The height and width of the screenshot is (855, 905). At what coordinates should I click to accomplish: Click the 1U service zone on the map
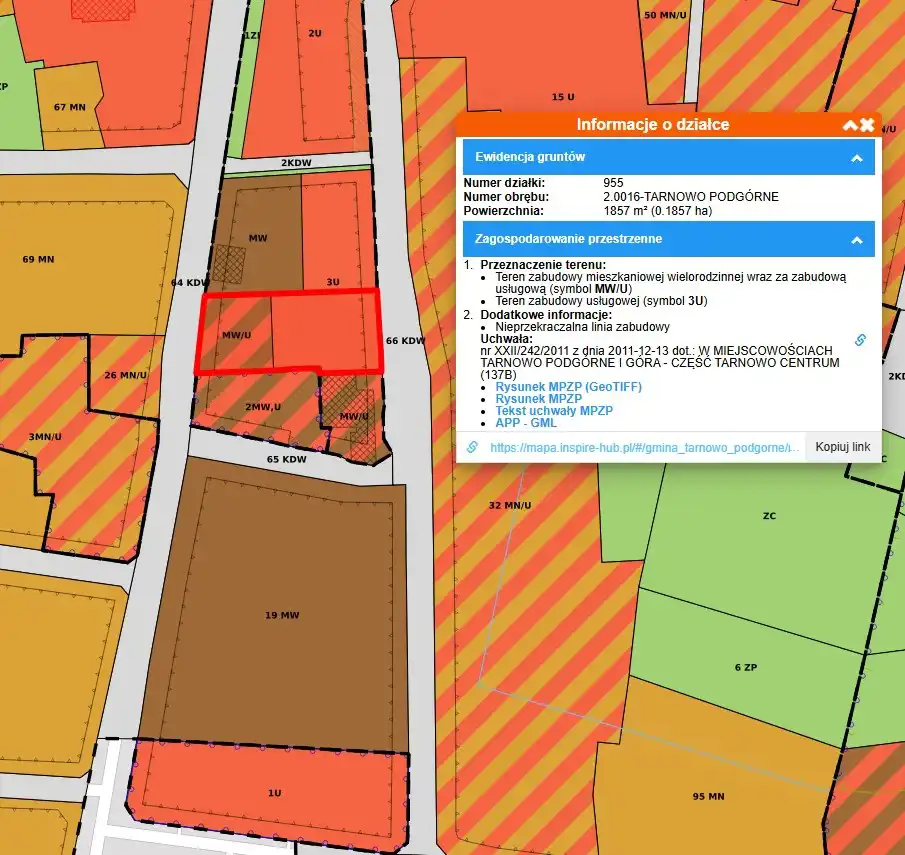[x=273, y=793]
